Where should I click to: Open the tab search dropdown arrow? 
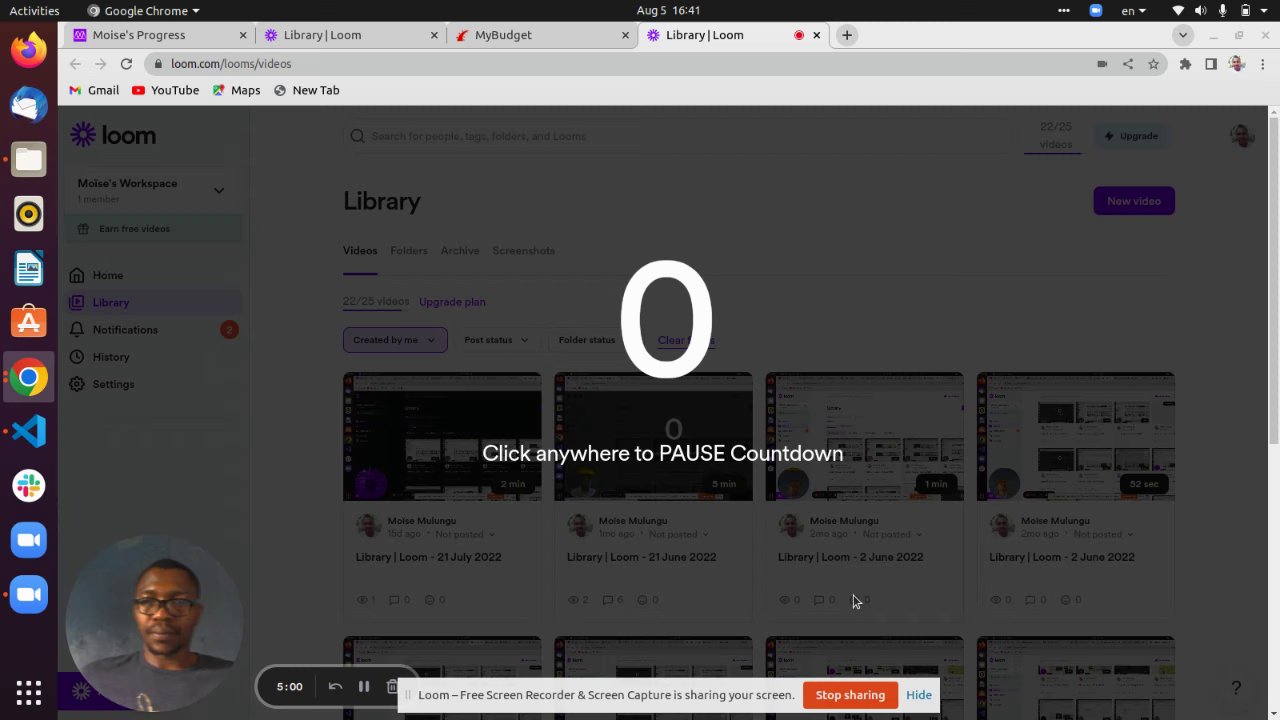point(1183,35)
